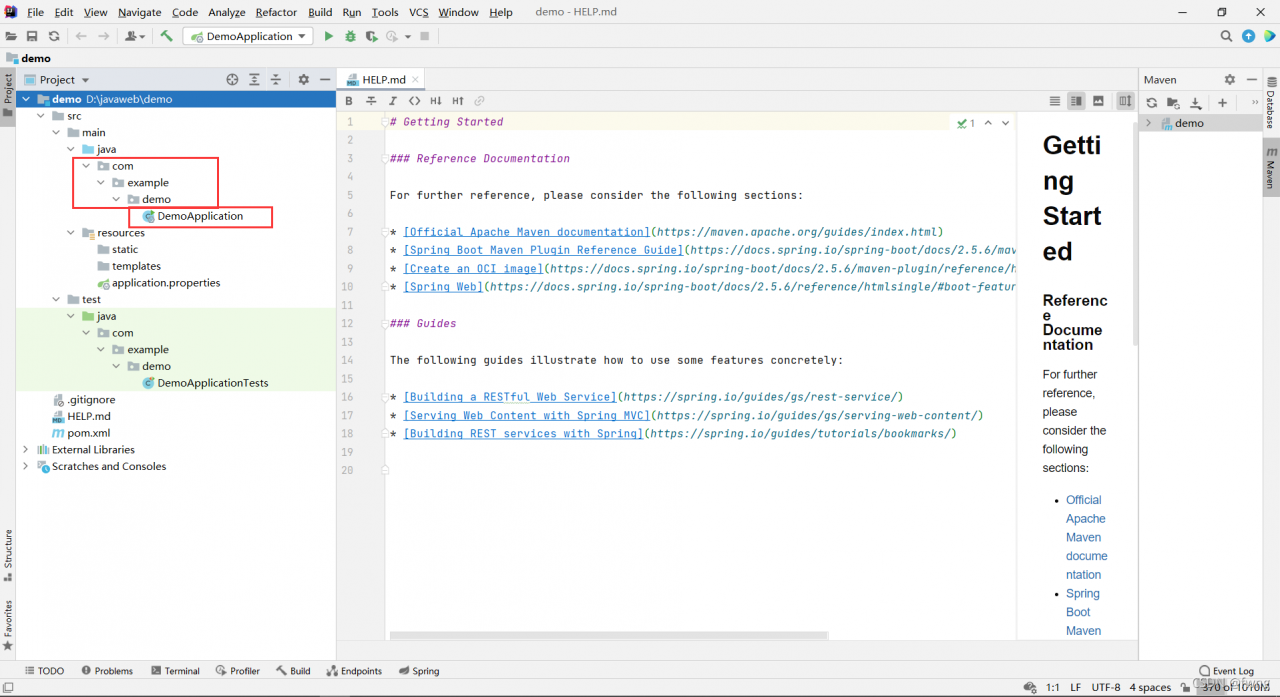Image resolution: width=1280 pixels, height=697 pixels.
Task: Expand Scratches and Consoles node
Action: [x=26, y=466]
